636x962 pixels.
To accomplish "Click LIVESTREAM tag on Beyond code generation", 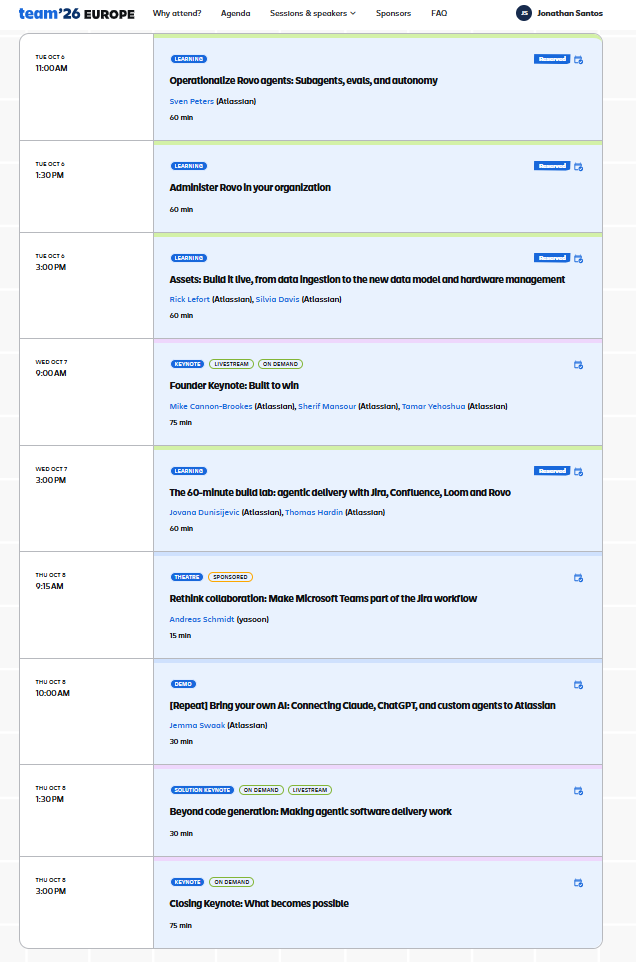I will [x=310, y=790].
